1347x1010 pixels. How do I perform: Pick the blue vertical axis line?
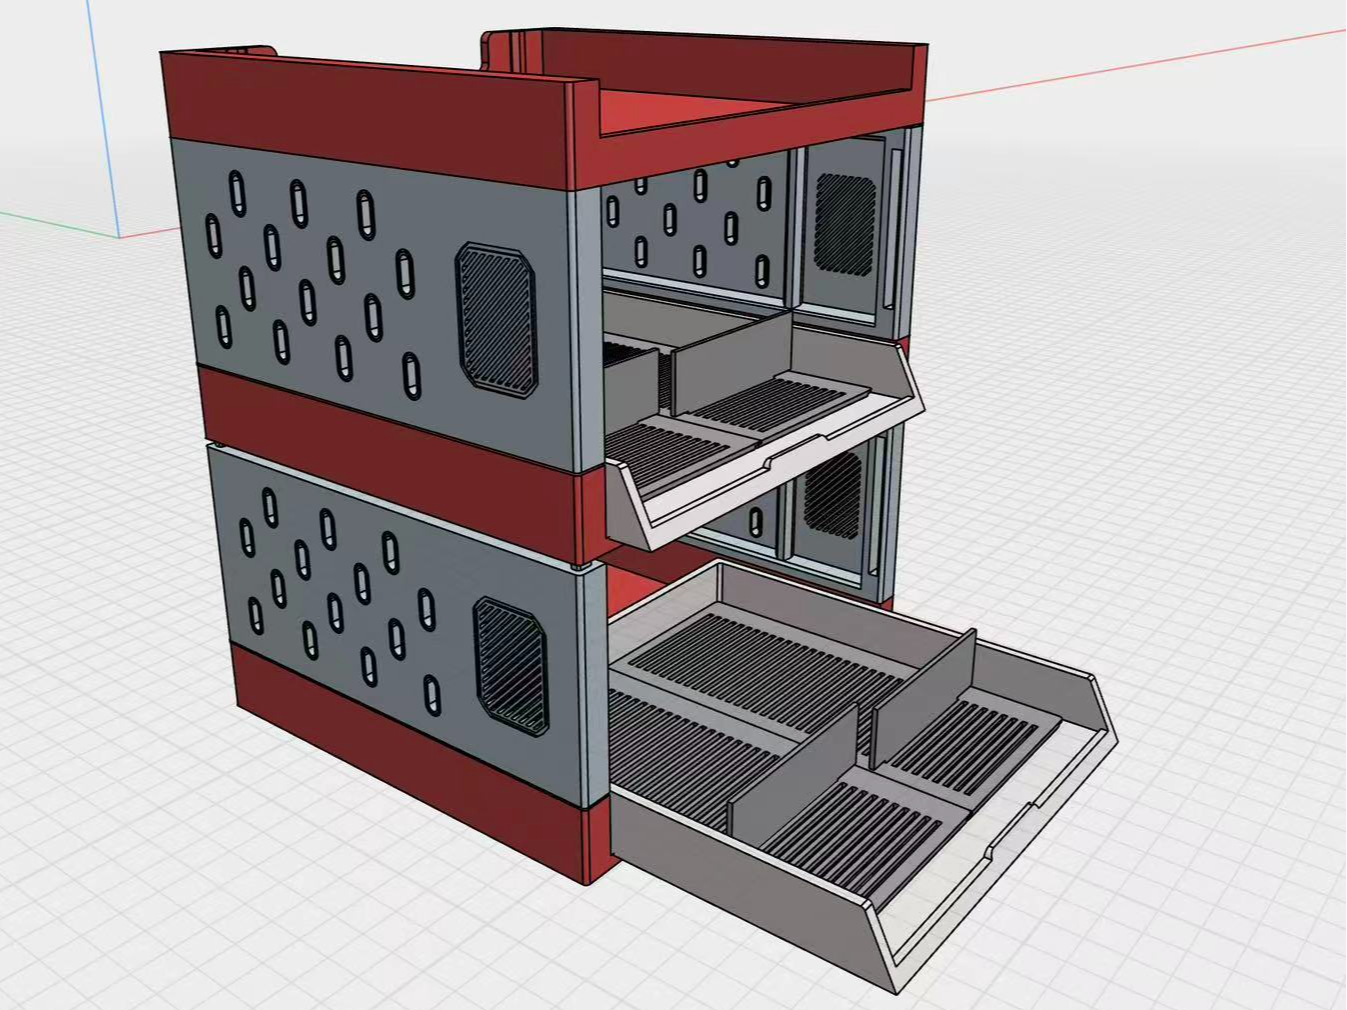(105, 120)
